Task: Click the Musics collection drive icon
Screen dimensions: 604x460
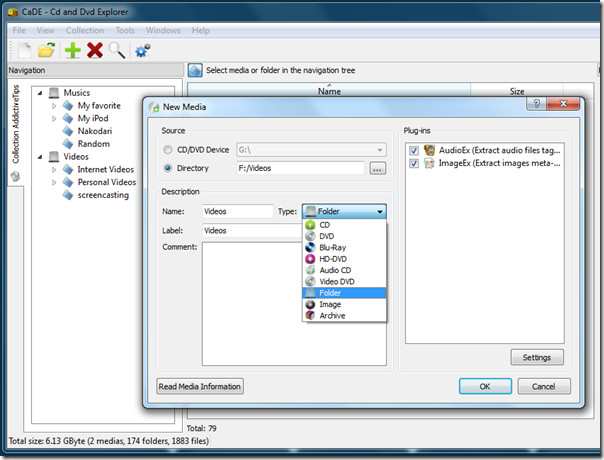Action: [x=54, y=93]
